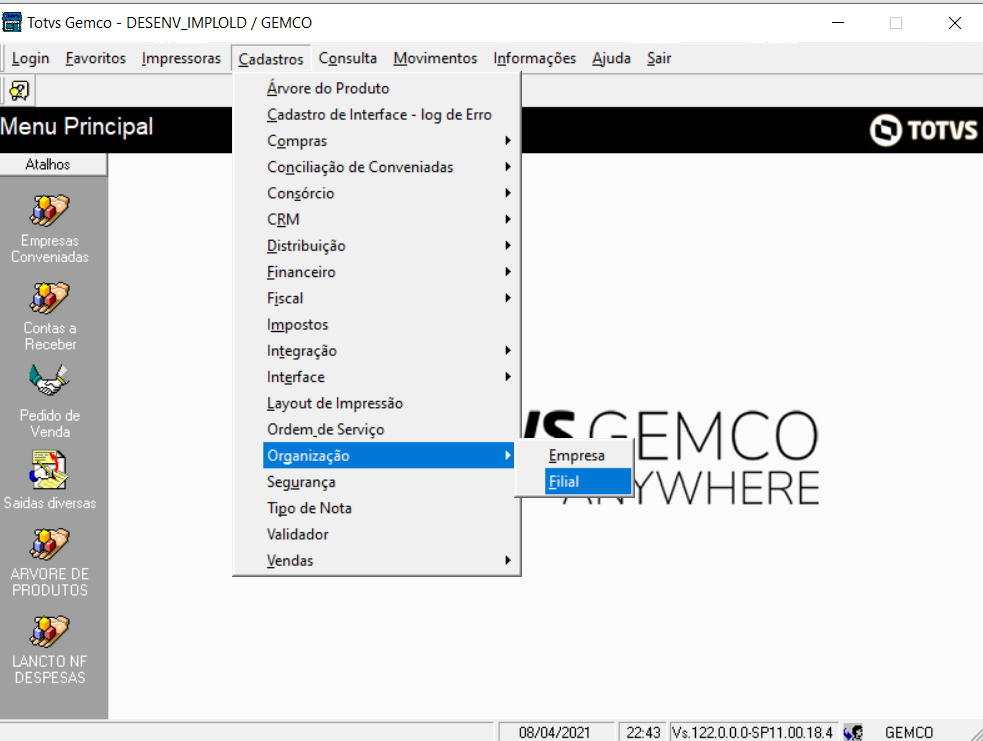The width and height of the screenshot is (983, 741).
Task: Expand the CRM submenu
Action: [389, 220]
